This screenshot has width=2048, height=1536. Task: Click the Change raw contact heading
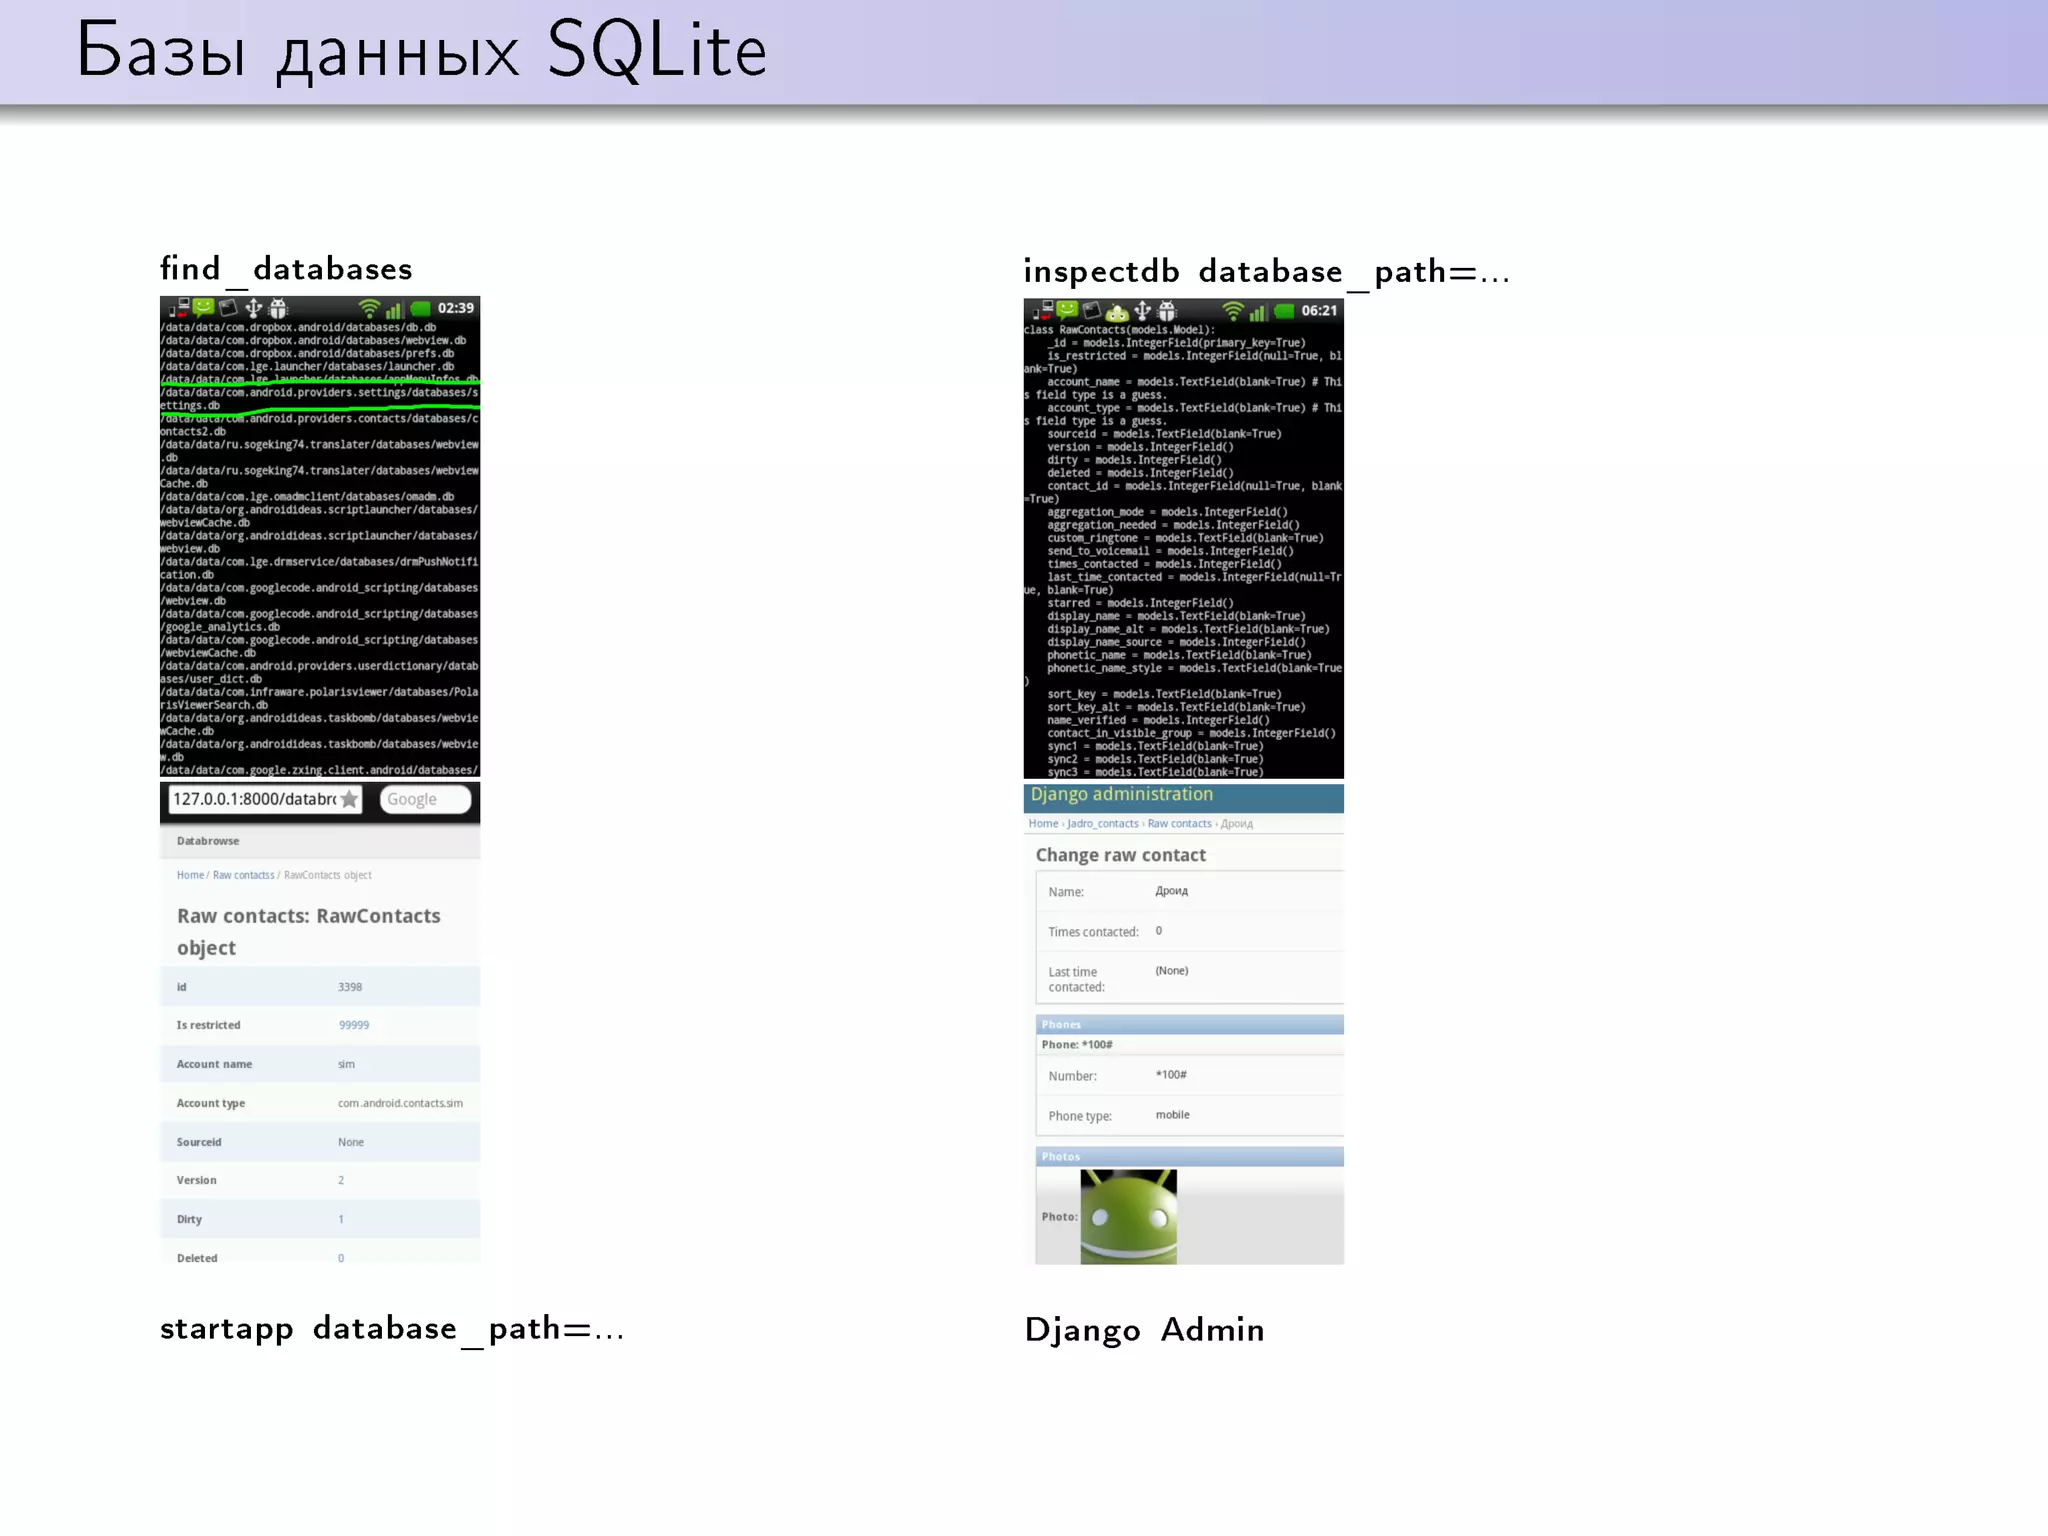point(1121,855)
